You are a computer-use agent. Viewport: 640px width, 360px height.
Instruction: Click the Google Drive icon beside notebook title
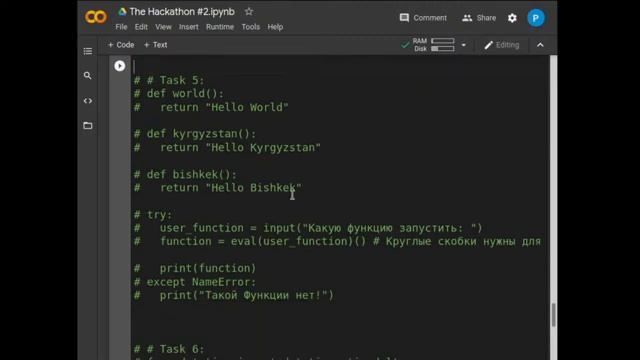(x=122, y=12)
